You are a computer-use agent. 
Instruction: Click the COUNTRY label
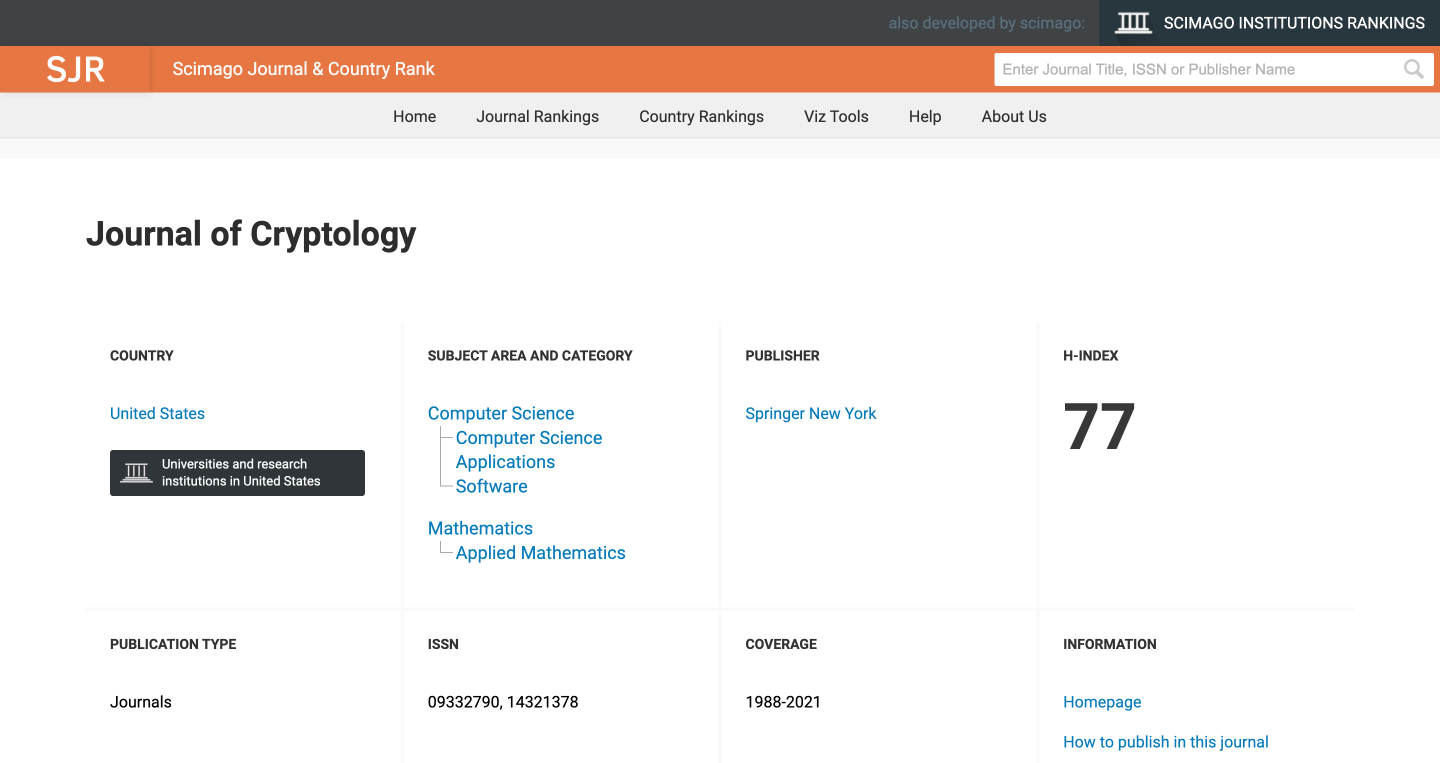click(142, 355)
